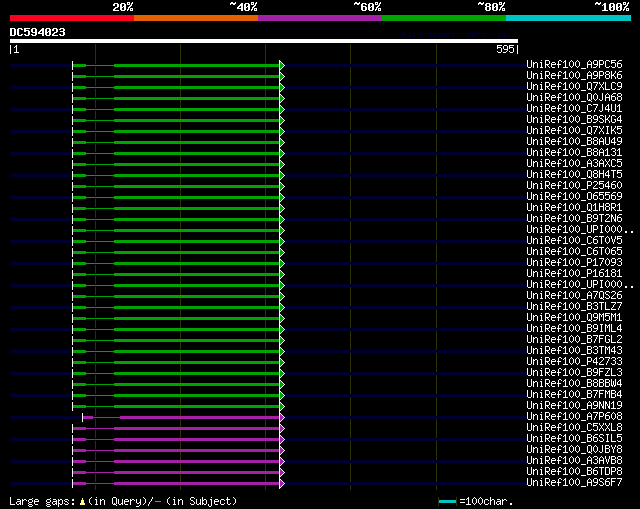The height and width of the screenshot is (509, 640).
Task: Select hit label UniRef100_Q7XLC9
Action: click(574, 86)
